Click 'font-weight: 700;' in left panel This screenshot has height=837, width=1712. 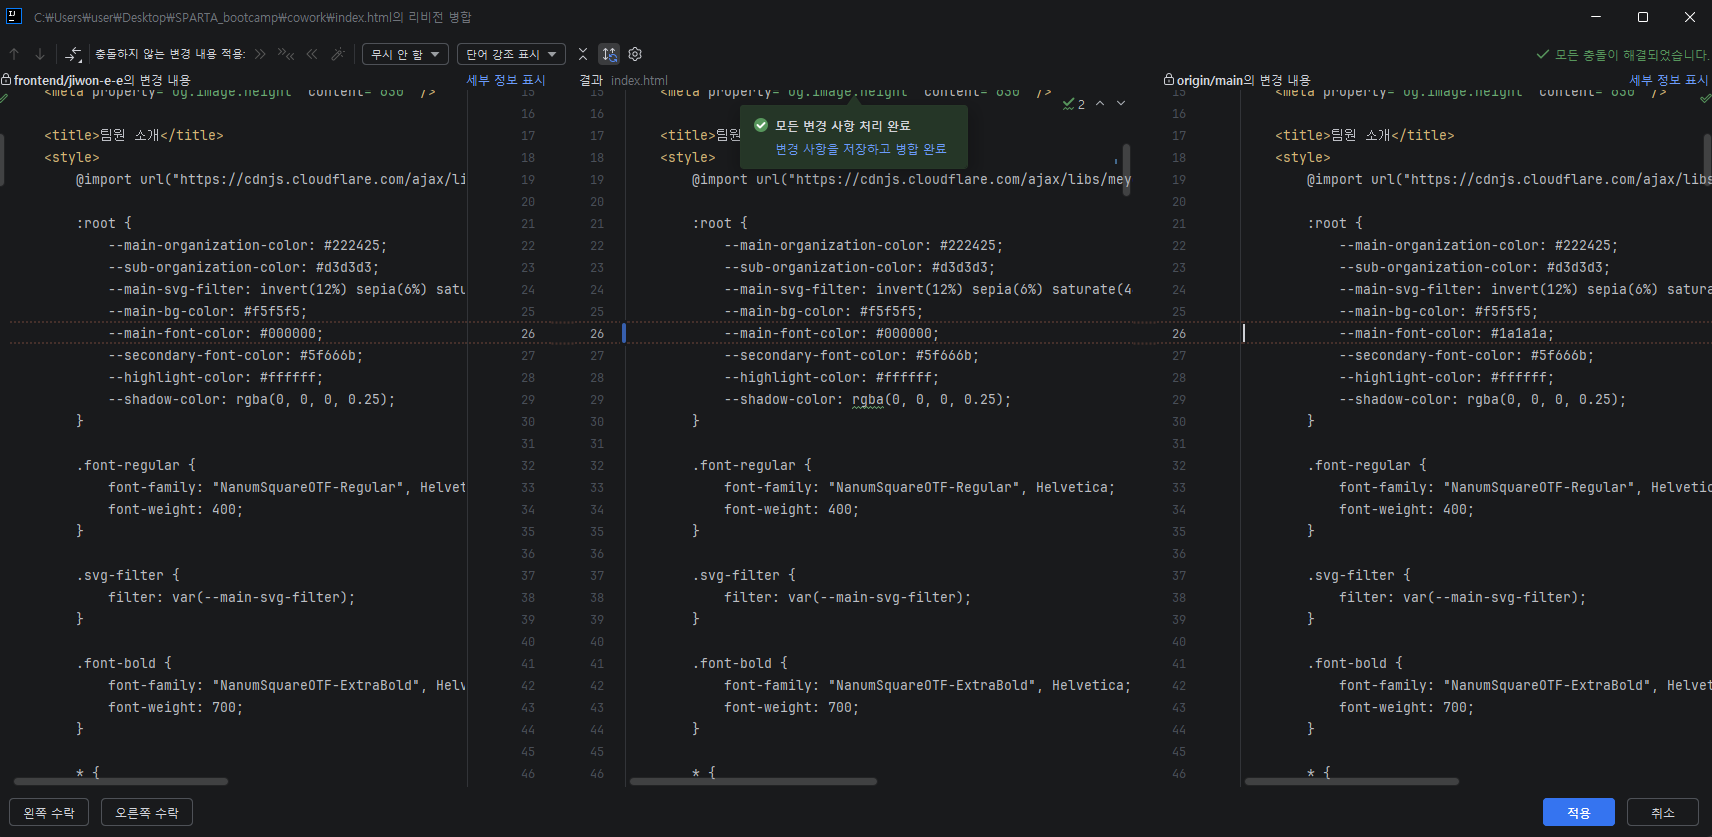point(176,708)
